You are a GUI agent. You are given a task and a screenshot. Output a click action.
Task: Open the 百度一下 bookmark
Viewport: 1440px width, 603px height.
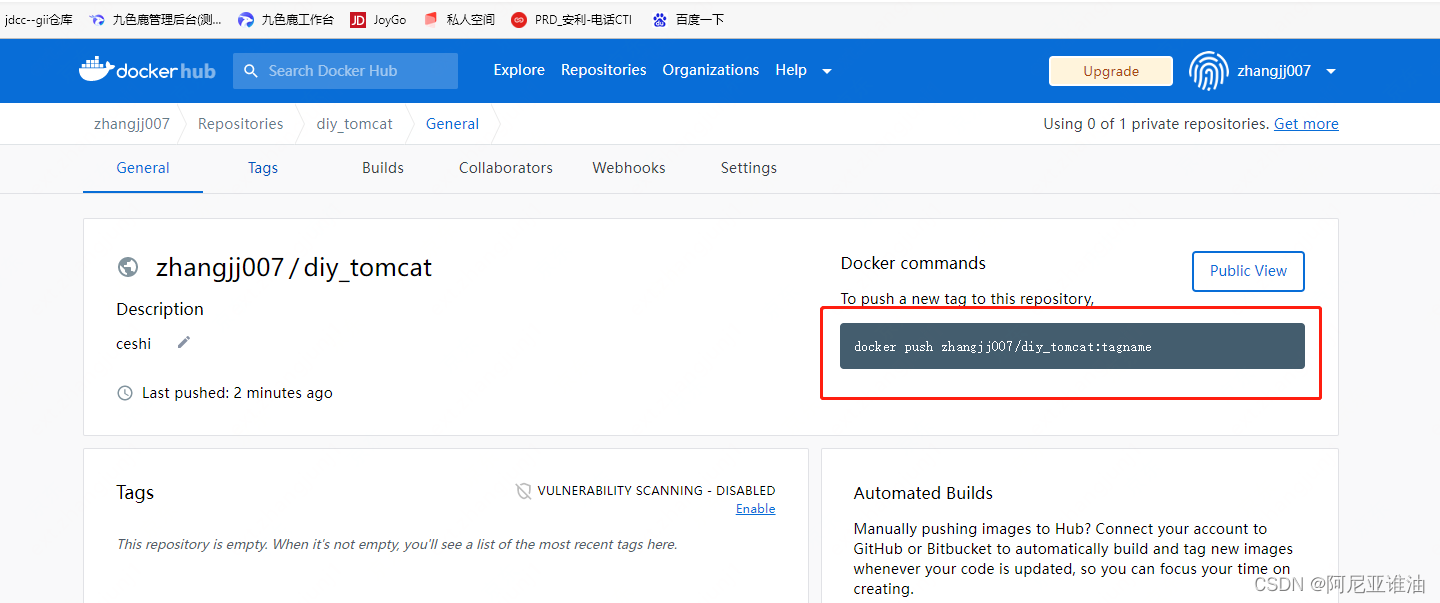pyautogui.click(x=688, y=19)
